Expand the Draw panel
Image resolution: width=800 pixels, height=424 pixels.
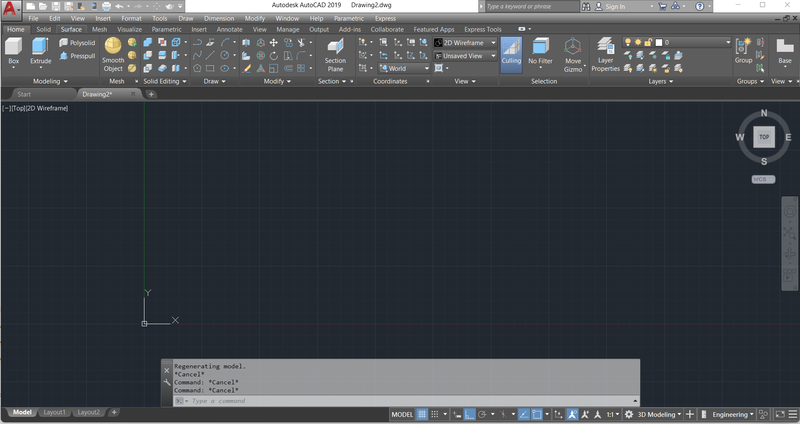(214, 81)
